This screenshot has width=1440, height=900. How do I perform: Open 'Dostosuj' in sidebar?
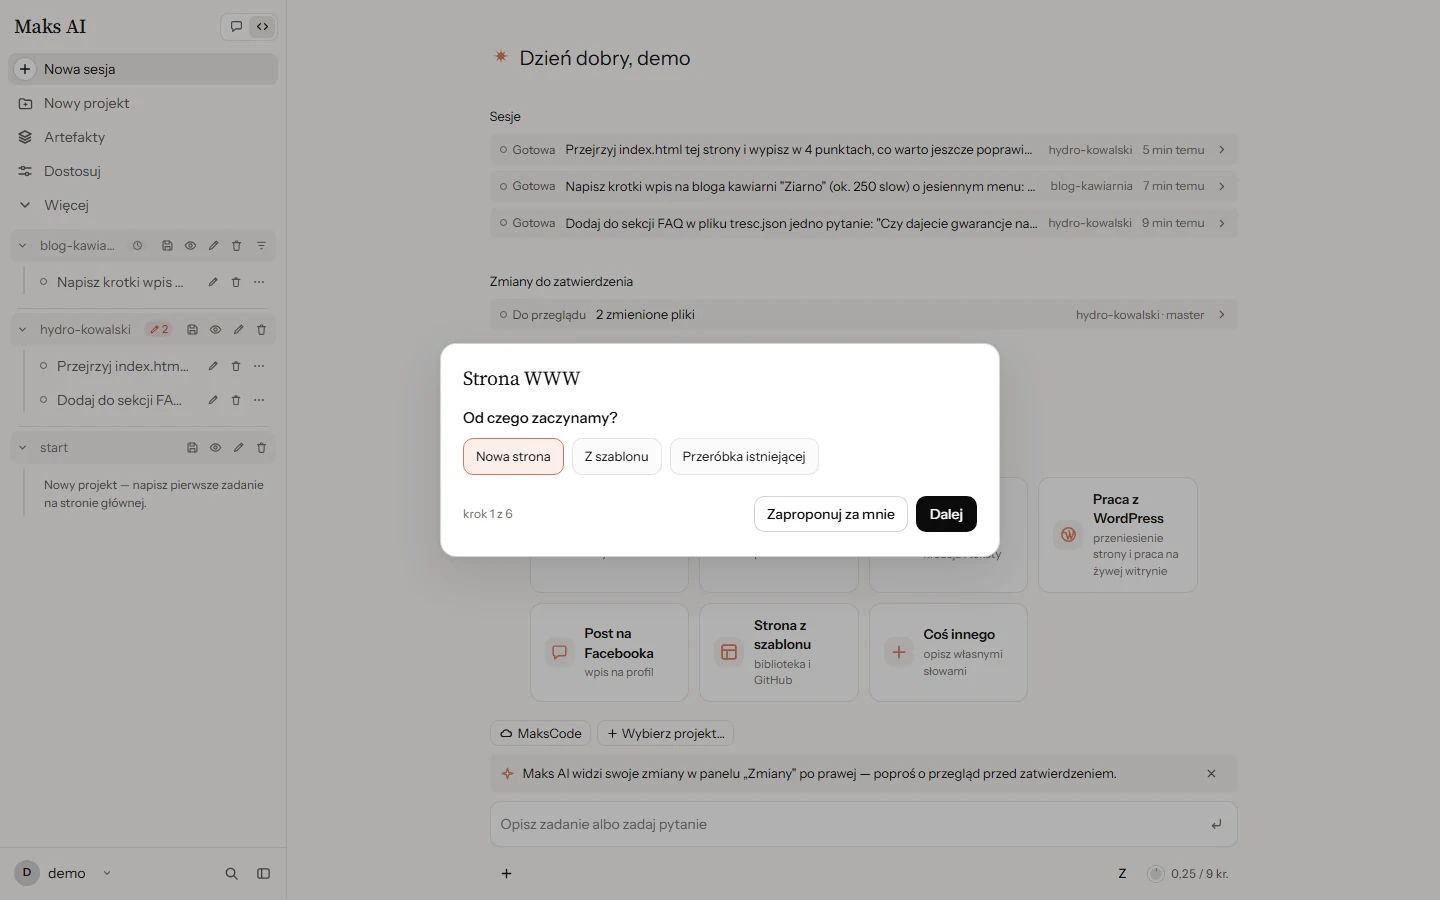coord(143,171)
